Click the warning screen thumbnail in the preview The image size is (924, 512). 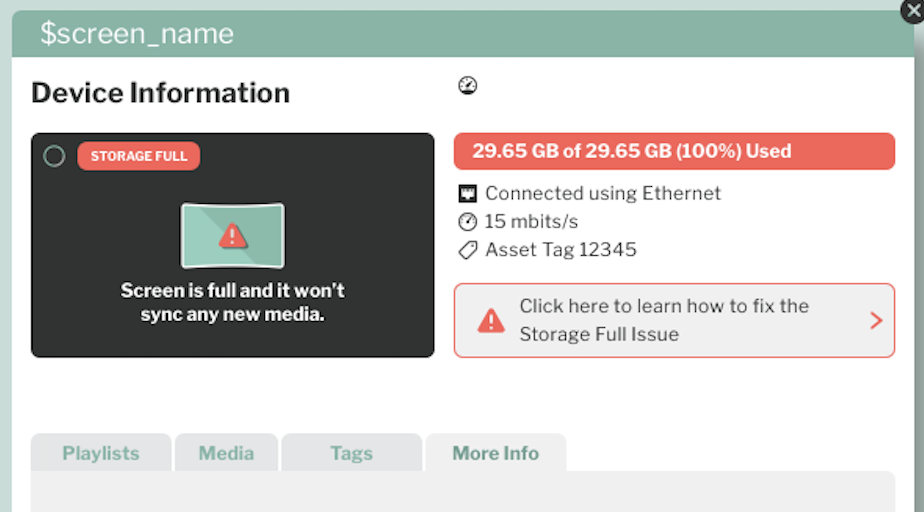click(x=233, y=236)
